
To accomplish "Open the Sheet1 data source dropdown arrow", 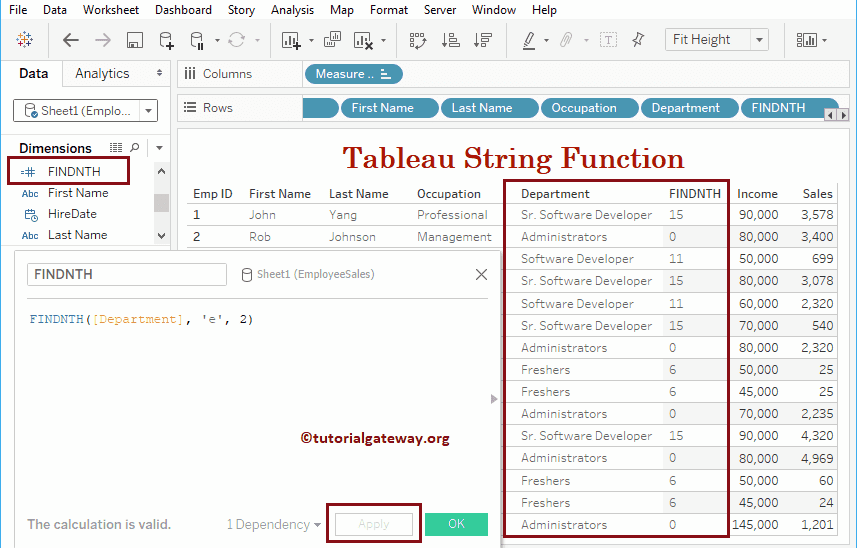I will (x=148, y=111).
